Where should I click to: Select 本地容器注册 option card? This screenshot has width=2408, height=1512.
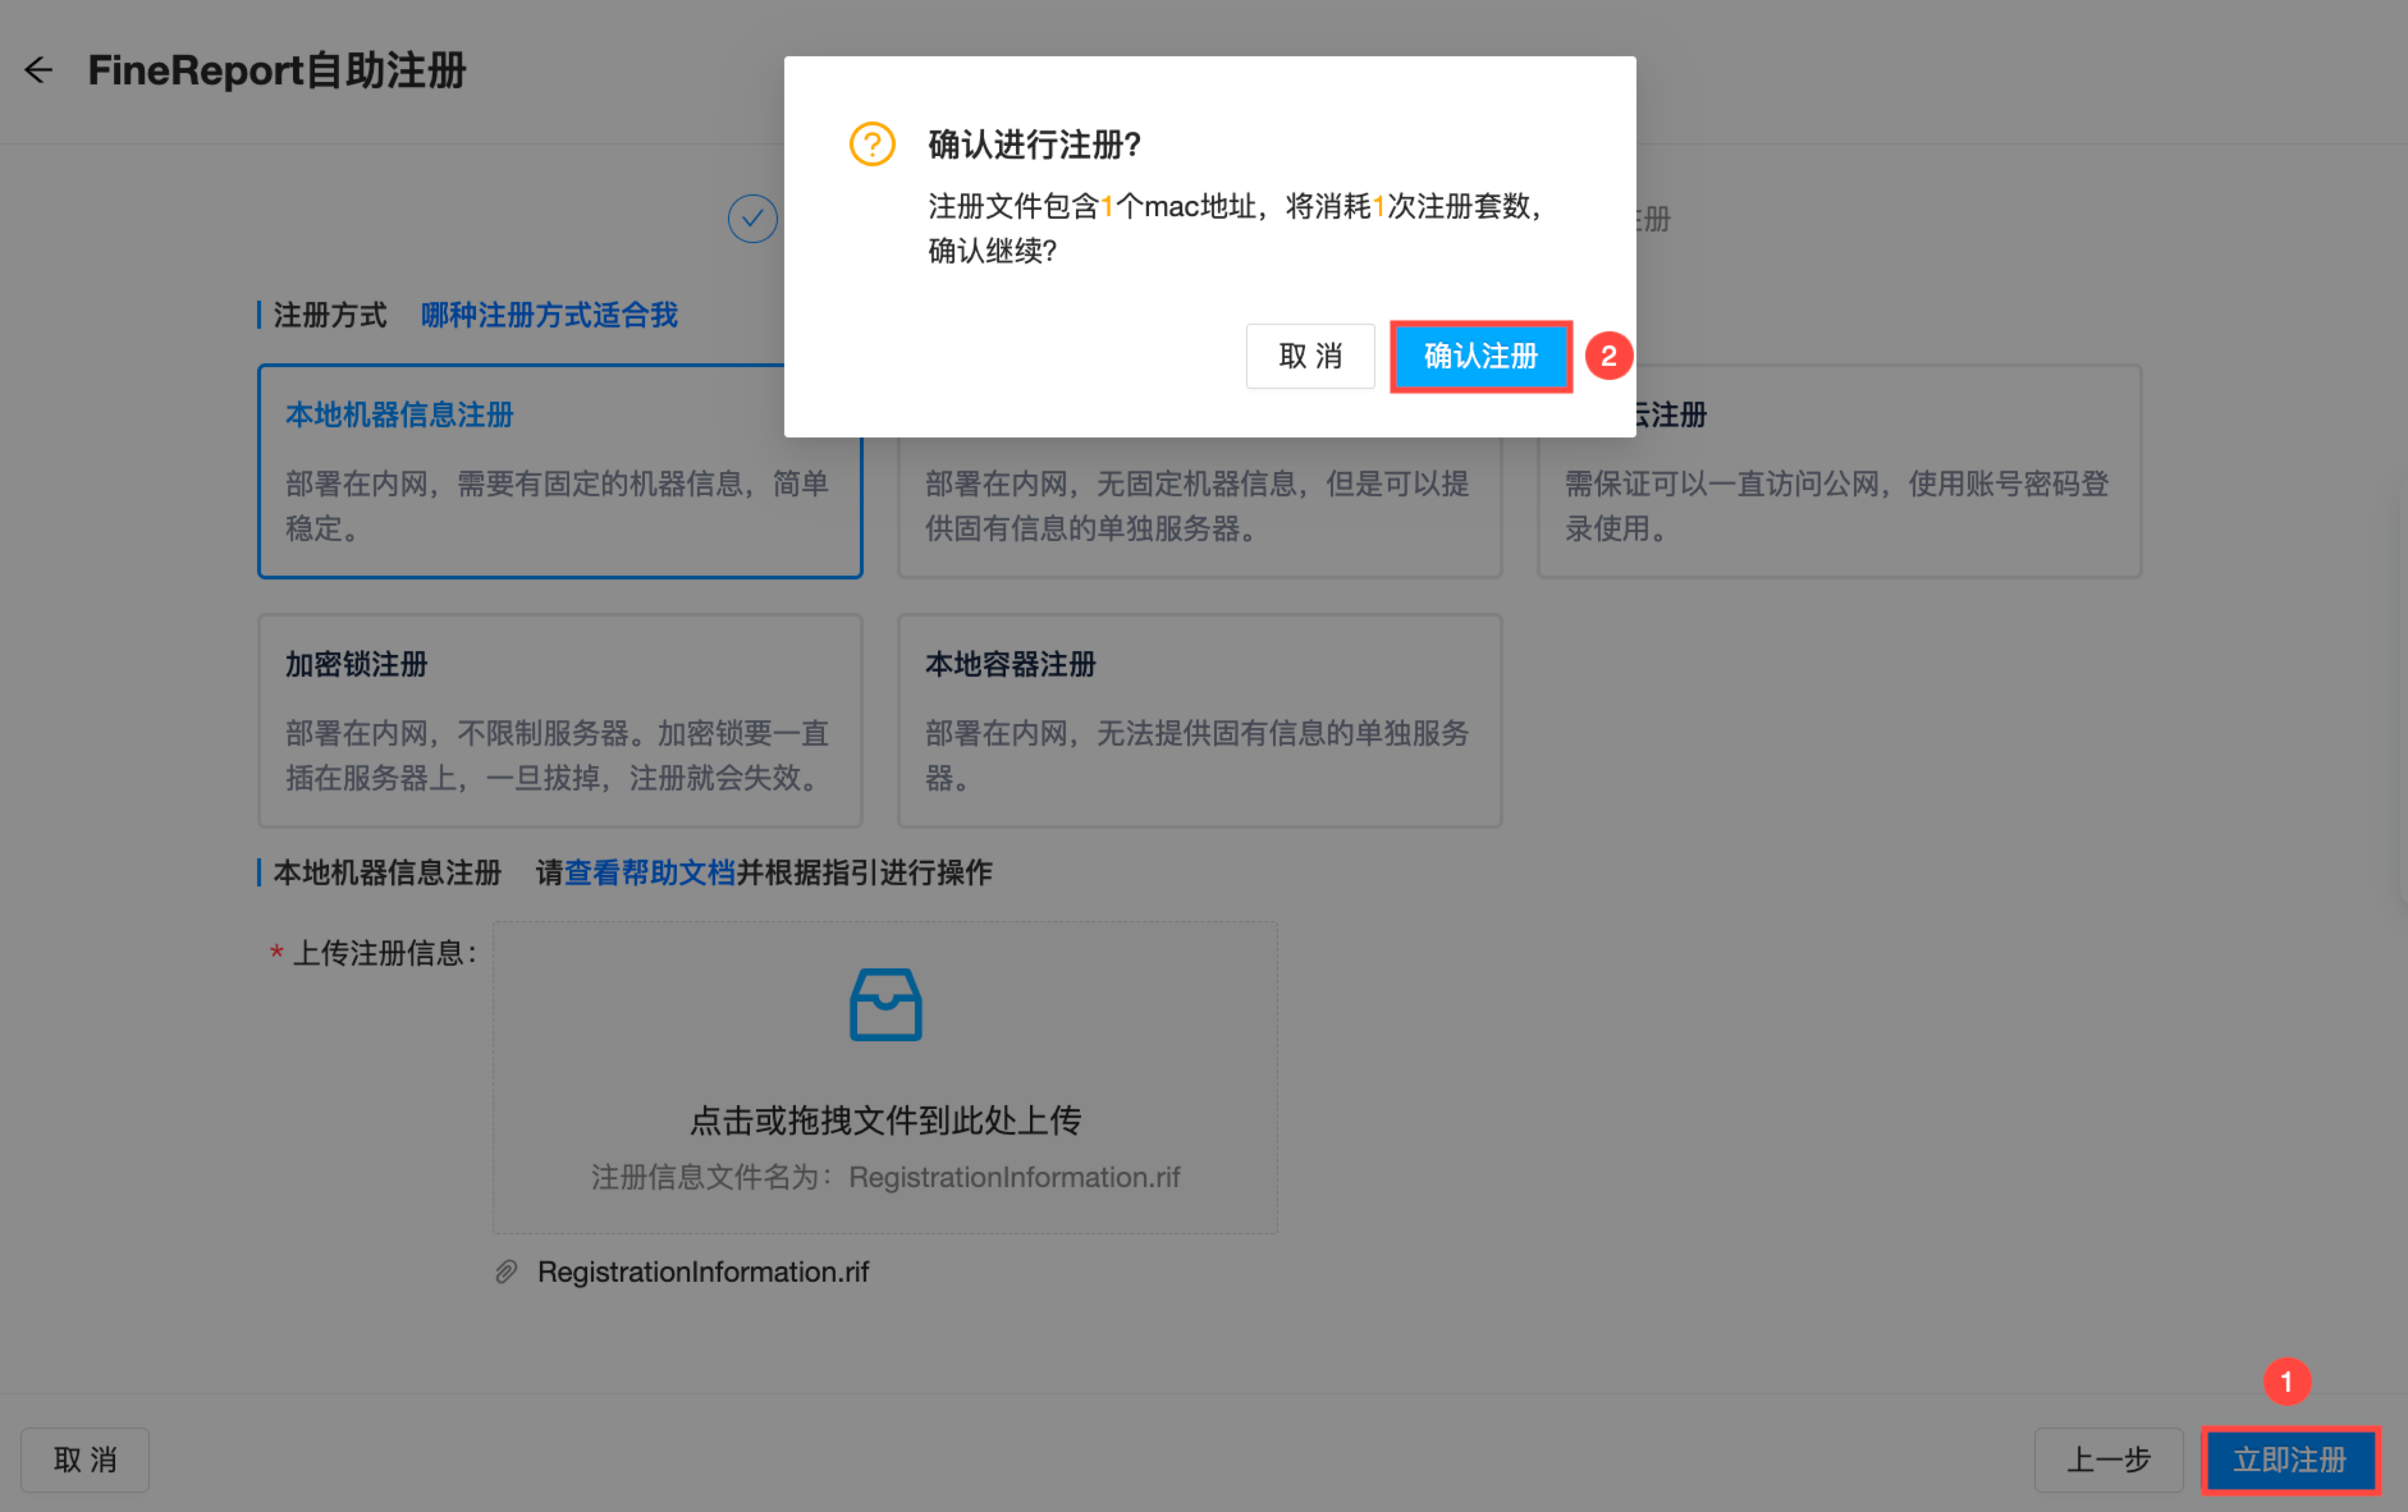(x=1199, y=720)
